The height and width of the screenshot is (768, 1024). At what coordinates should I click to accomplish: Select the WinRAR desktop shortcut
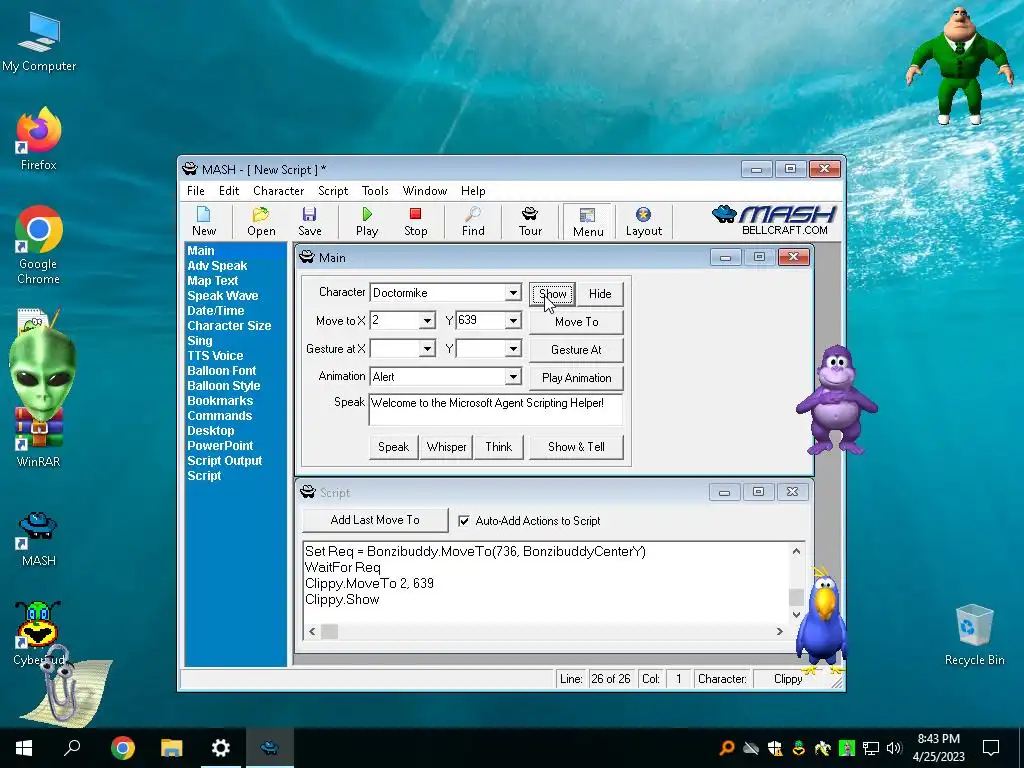(x=39, y=438)
